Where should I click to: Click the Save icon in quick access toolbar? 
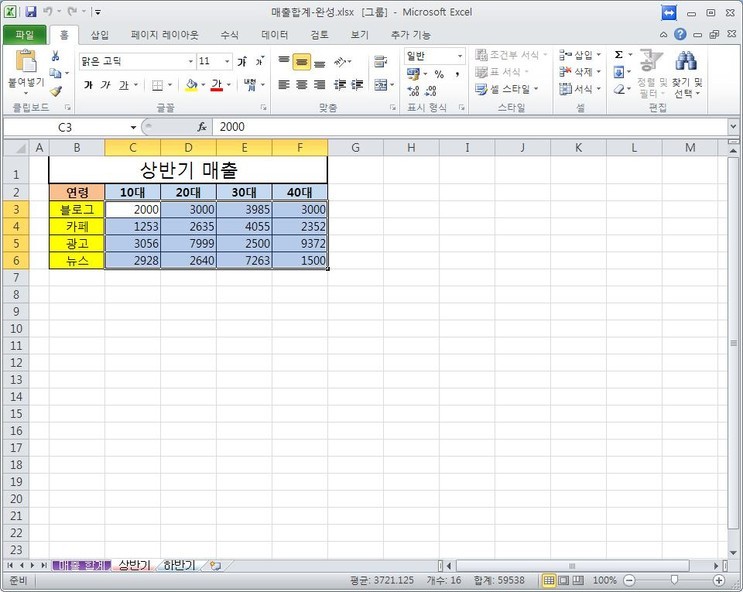click(x=30, y=12)
